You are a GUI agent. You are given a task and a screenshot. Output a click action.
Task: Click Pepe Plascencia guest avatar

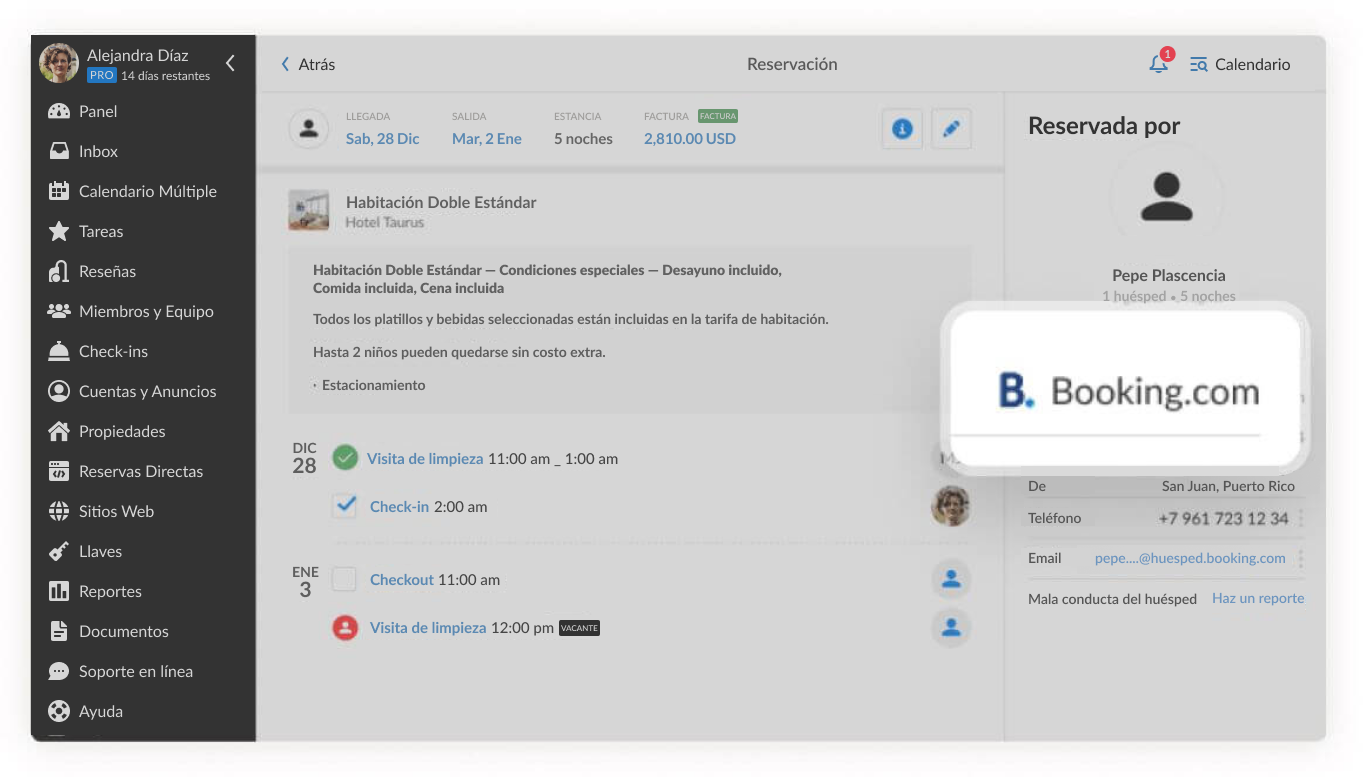(1167, 197)
